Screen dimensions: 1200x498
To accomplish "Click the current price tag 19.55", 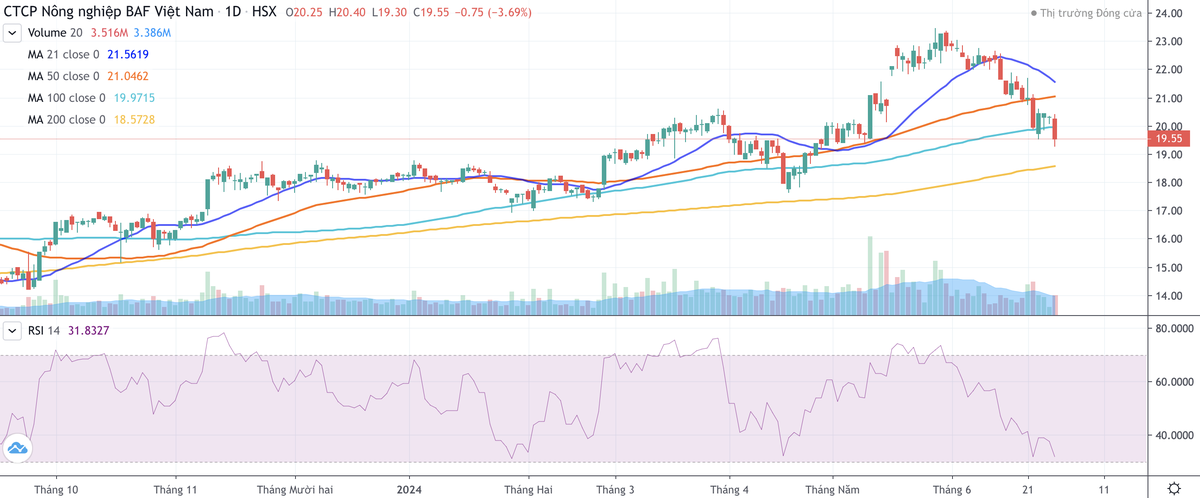I will click(x=1168, y=139).
